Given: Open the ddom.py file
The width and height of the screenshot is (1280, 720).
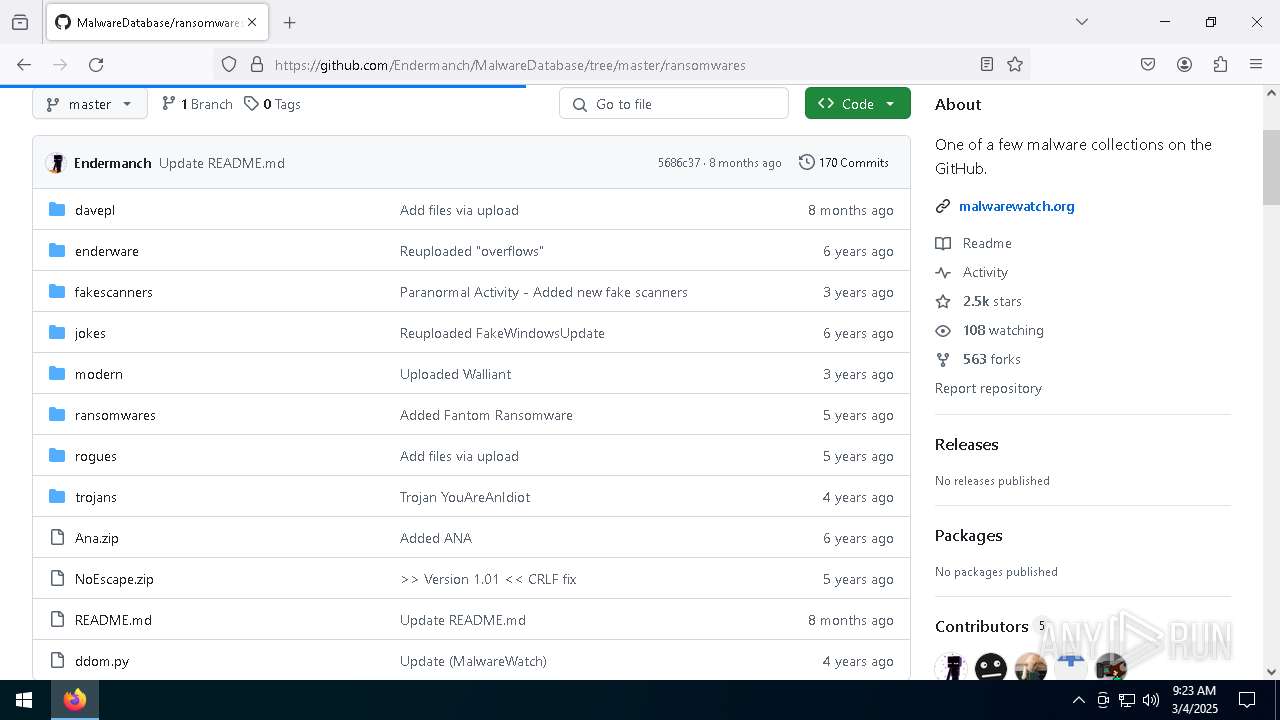Looking at the screenshot, I should click(x=102, y=661).
